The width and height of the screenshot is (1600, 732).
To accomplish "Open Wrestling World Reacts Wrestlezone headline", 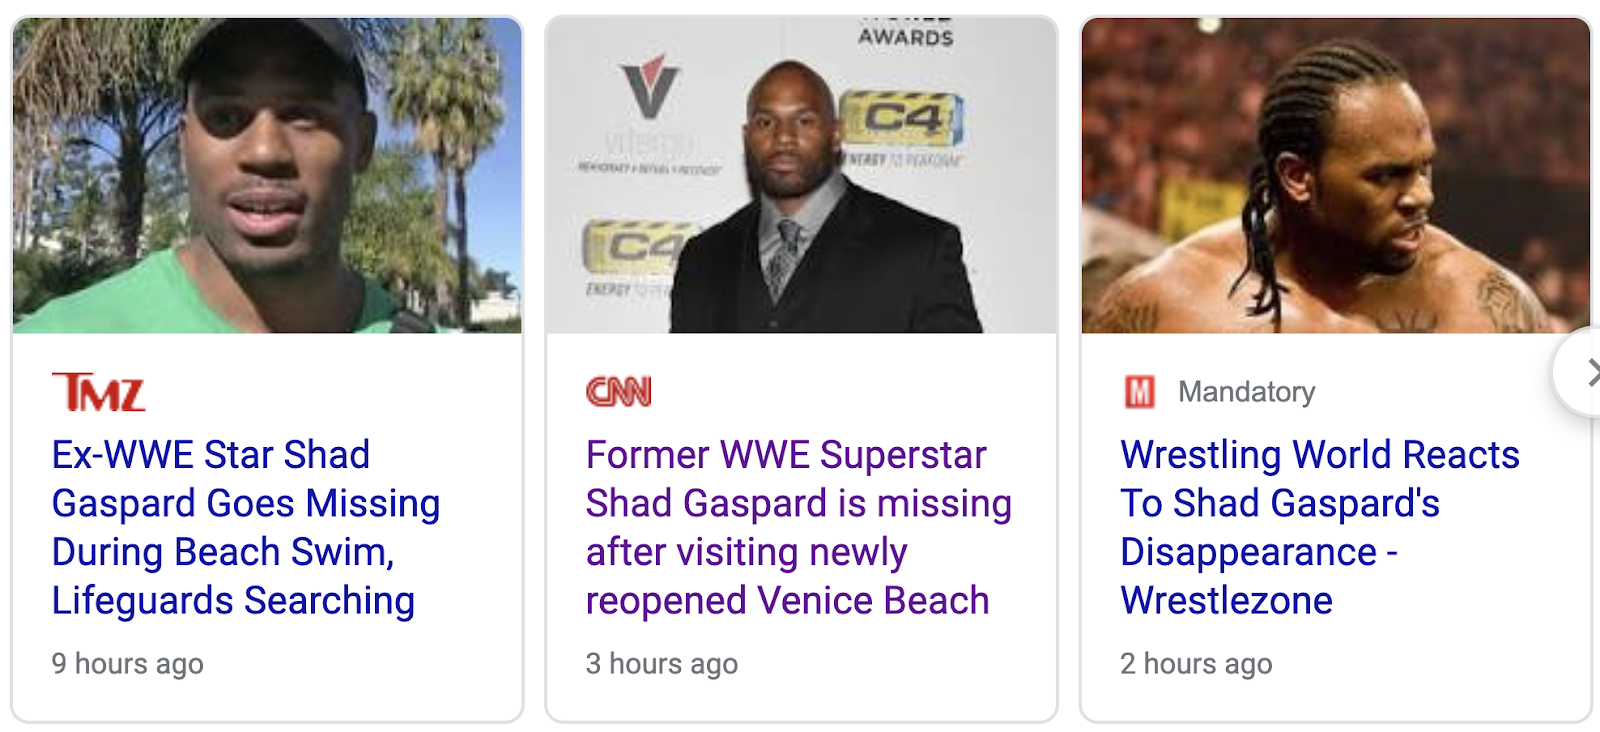I will point(1319,527).
